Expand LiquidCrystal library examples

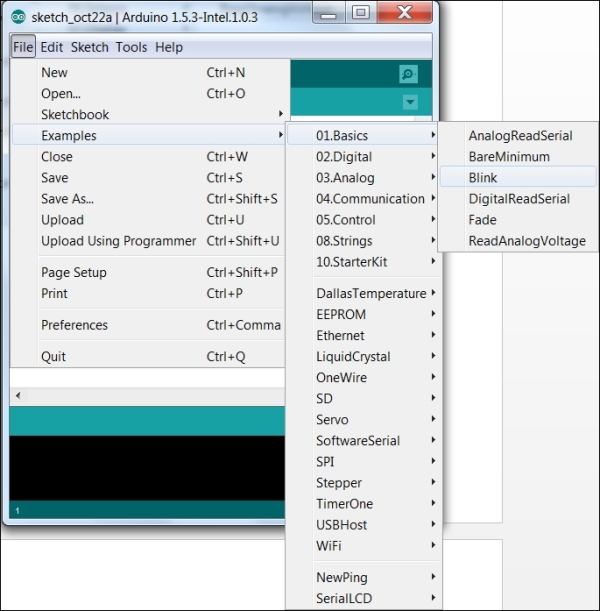click(363, 357)
